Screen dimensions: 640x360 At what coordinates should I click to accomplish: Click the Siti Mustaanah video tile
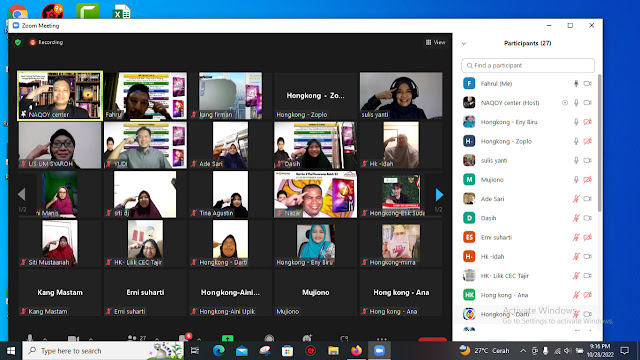pyautogui.click(x=60, y=244)
